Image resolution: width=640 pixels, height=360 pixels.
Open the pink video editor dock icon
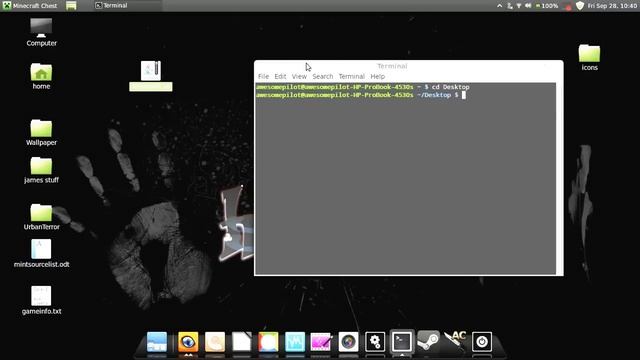(x=321, y=342)
